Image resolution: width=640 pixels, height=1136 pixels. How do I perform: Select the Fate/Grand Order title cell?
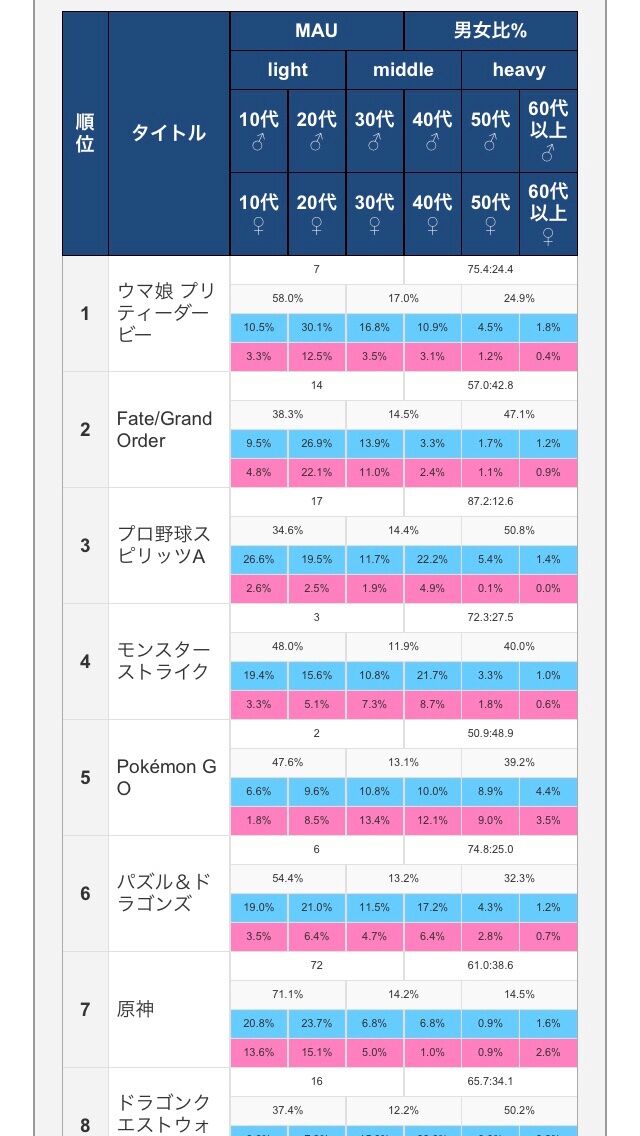tap(169, 430)
